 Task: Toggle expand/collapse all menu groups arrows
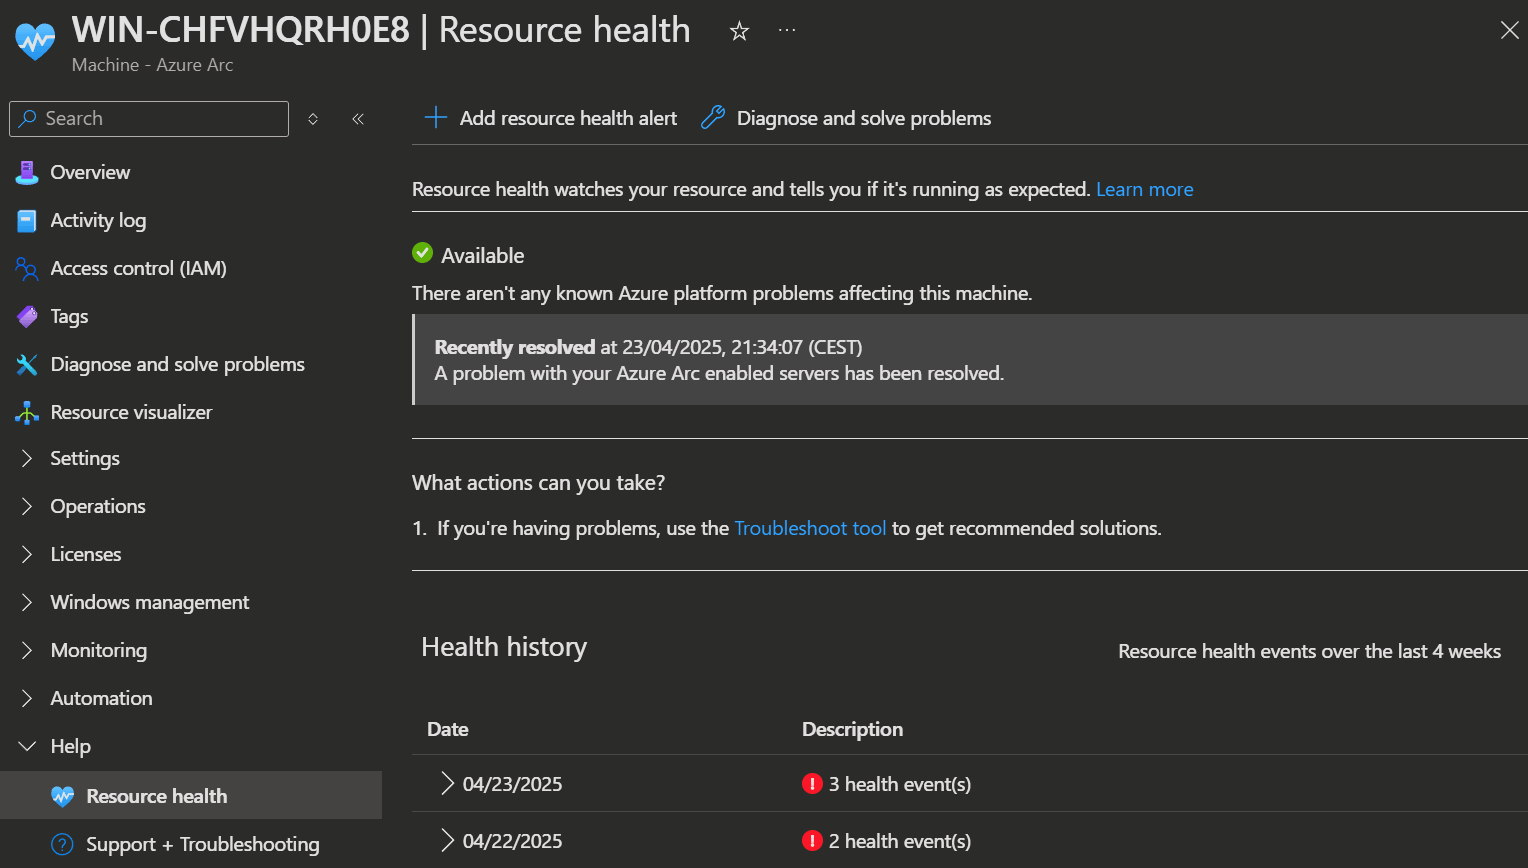click(313, 119)
